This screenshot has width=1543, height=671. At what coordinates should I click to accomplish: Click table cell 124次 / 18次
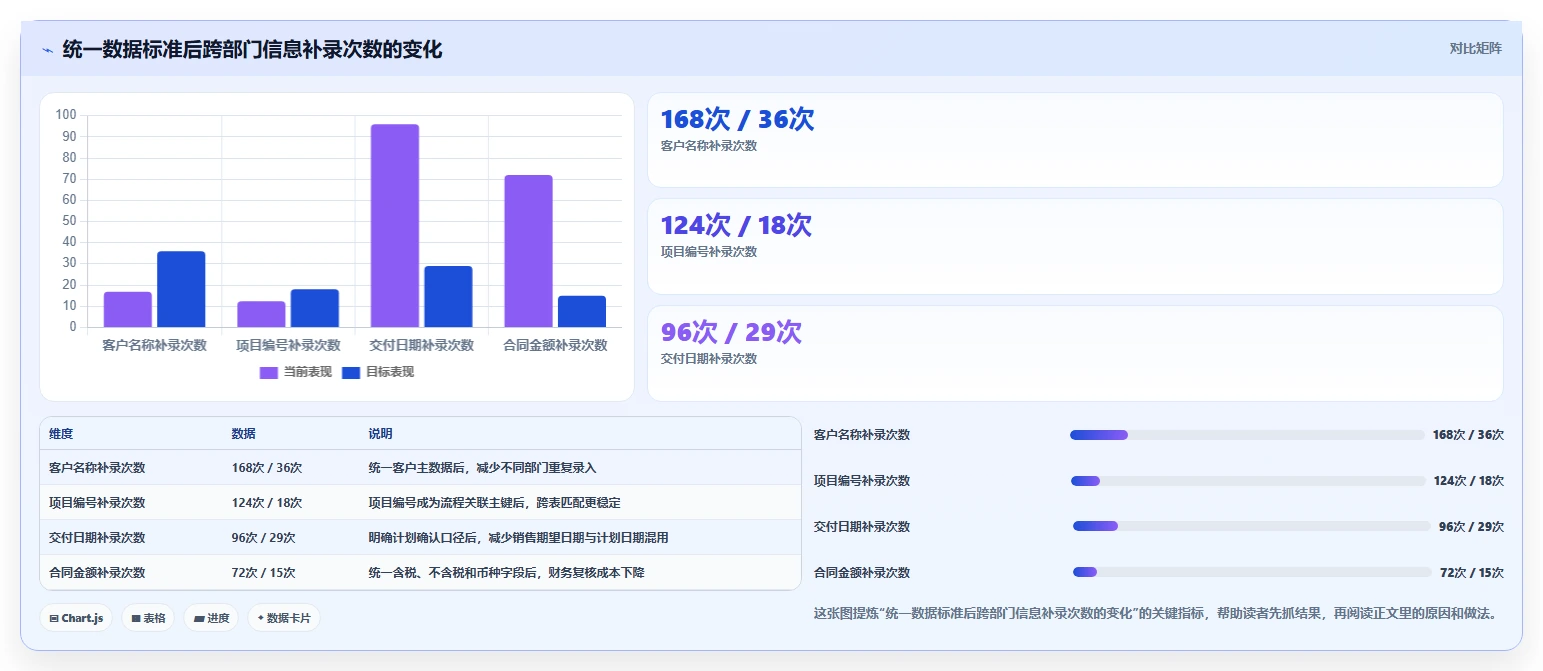point(267,503)
